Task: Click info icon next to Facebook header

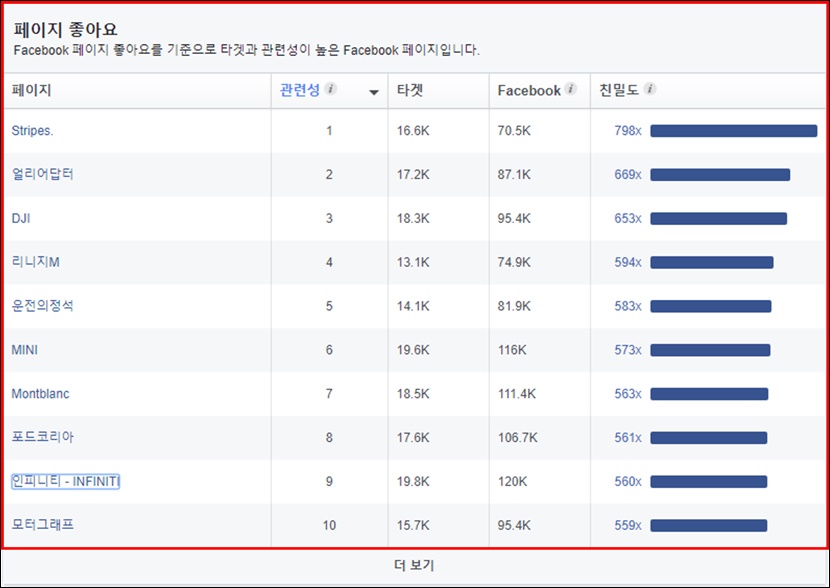Action: (570, 89)
